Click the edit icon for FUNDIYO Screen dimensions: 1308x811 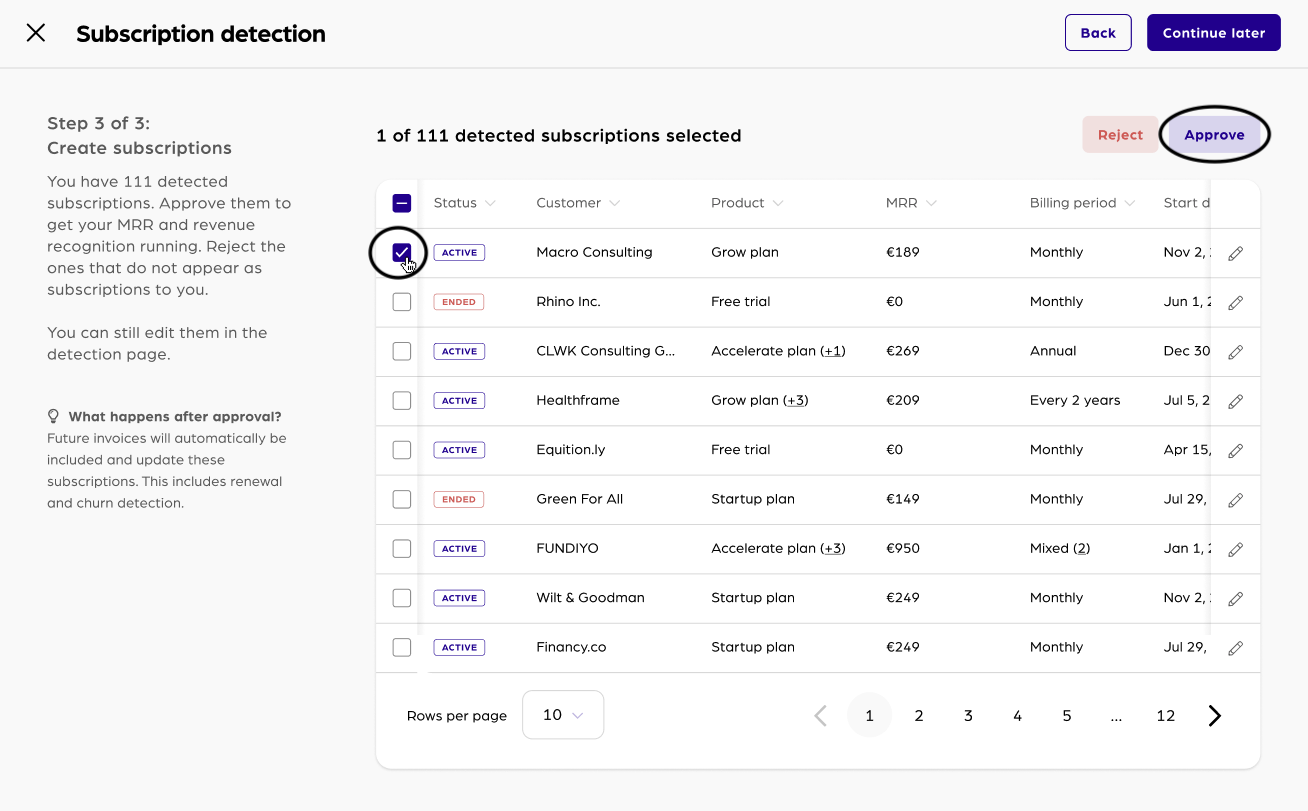[x=1235, y=550]
